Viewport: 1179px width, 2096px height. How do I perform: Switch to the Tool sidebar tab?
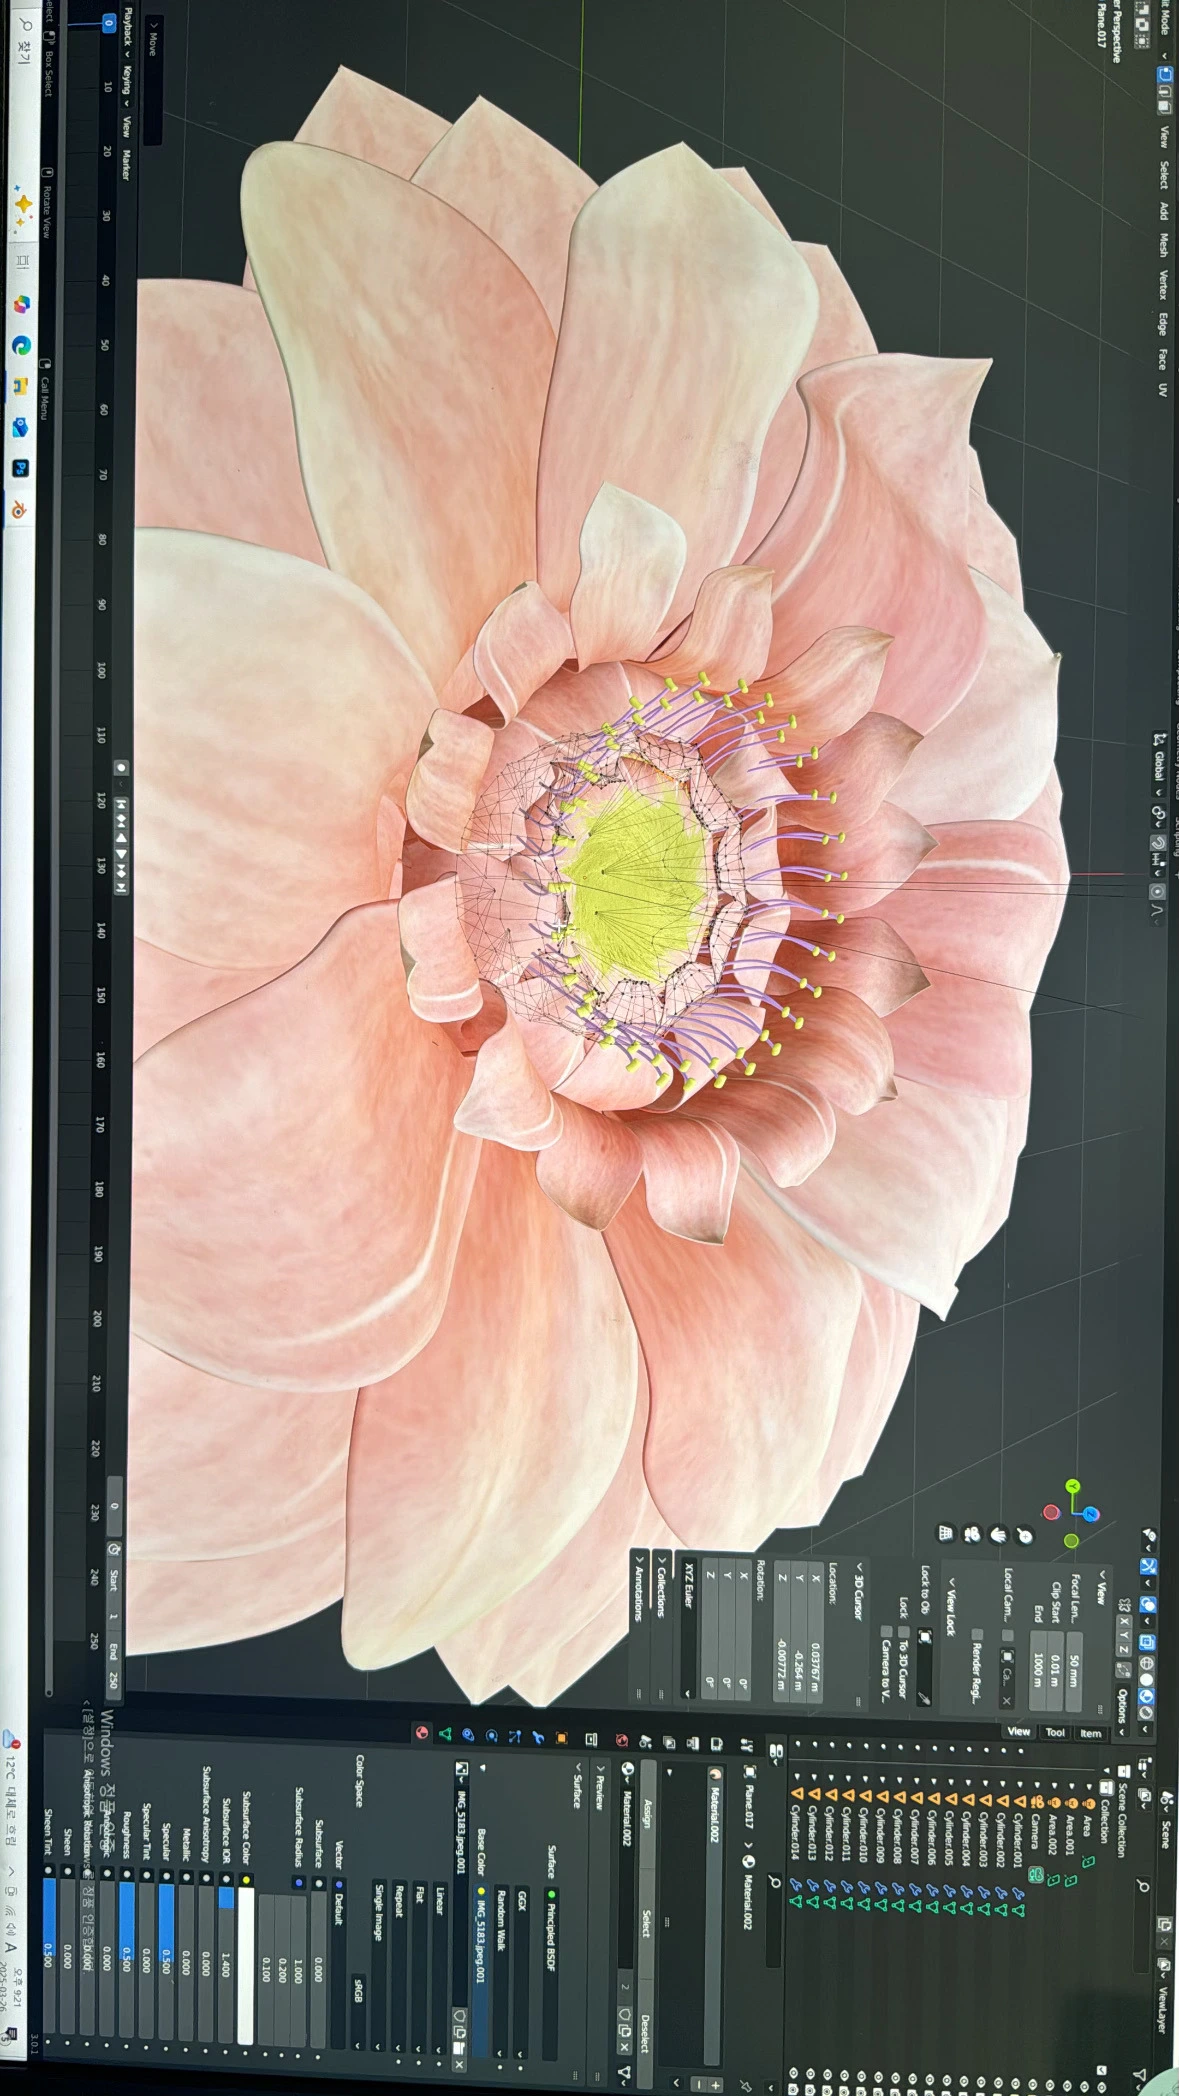click(x=1055, y=1733)
